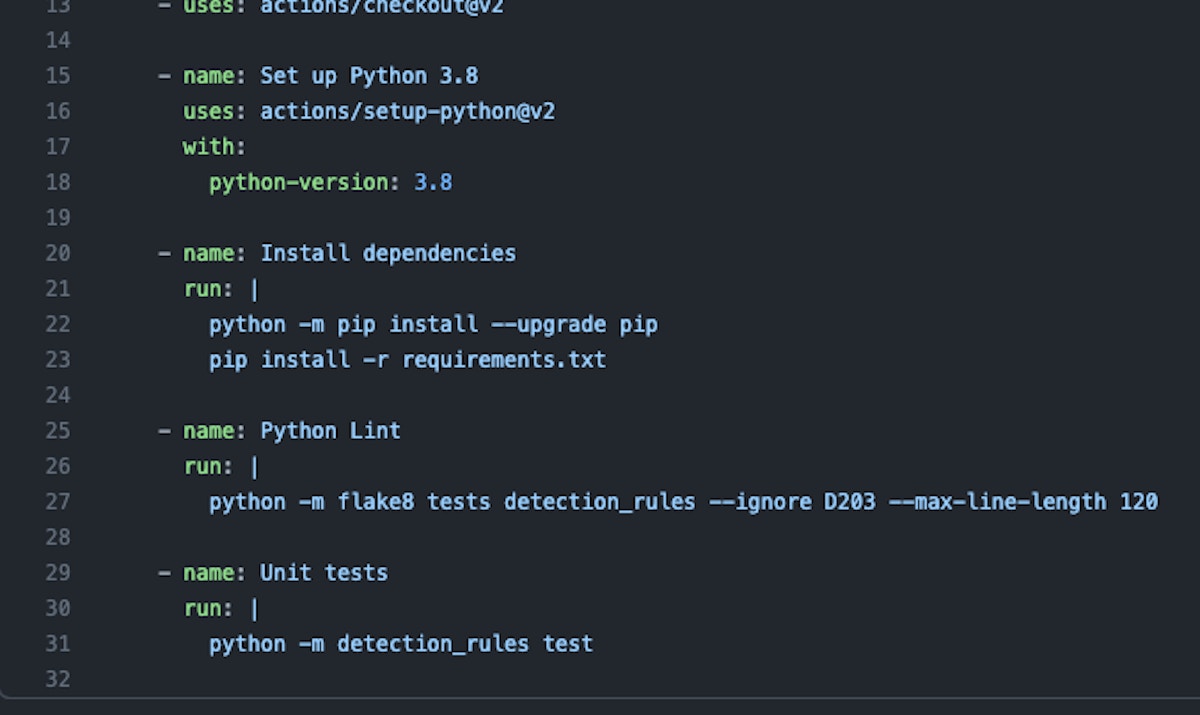Select line number 31 in the gutter

coord(58,643)
